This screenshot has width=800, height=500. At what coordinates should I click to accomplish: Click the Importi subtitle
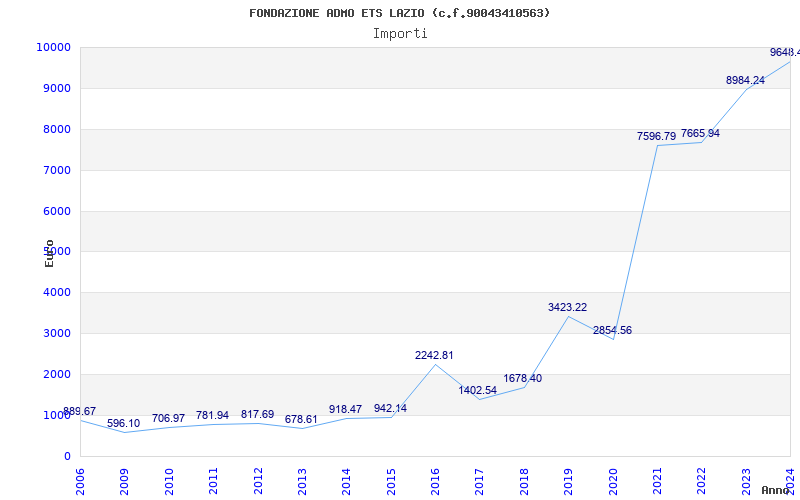[x=400, y=33]
